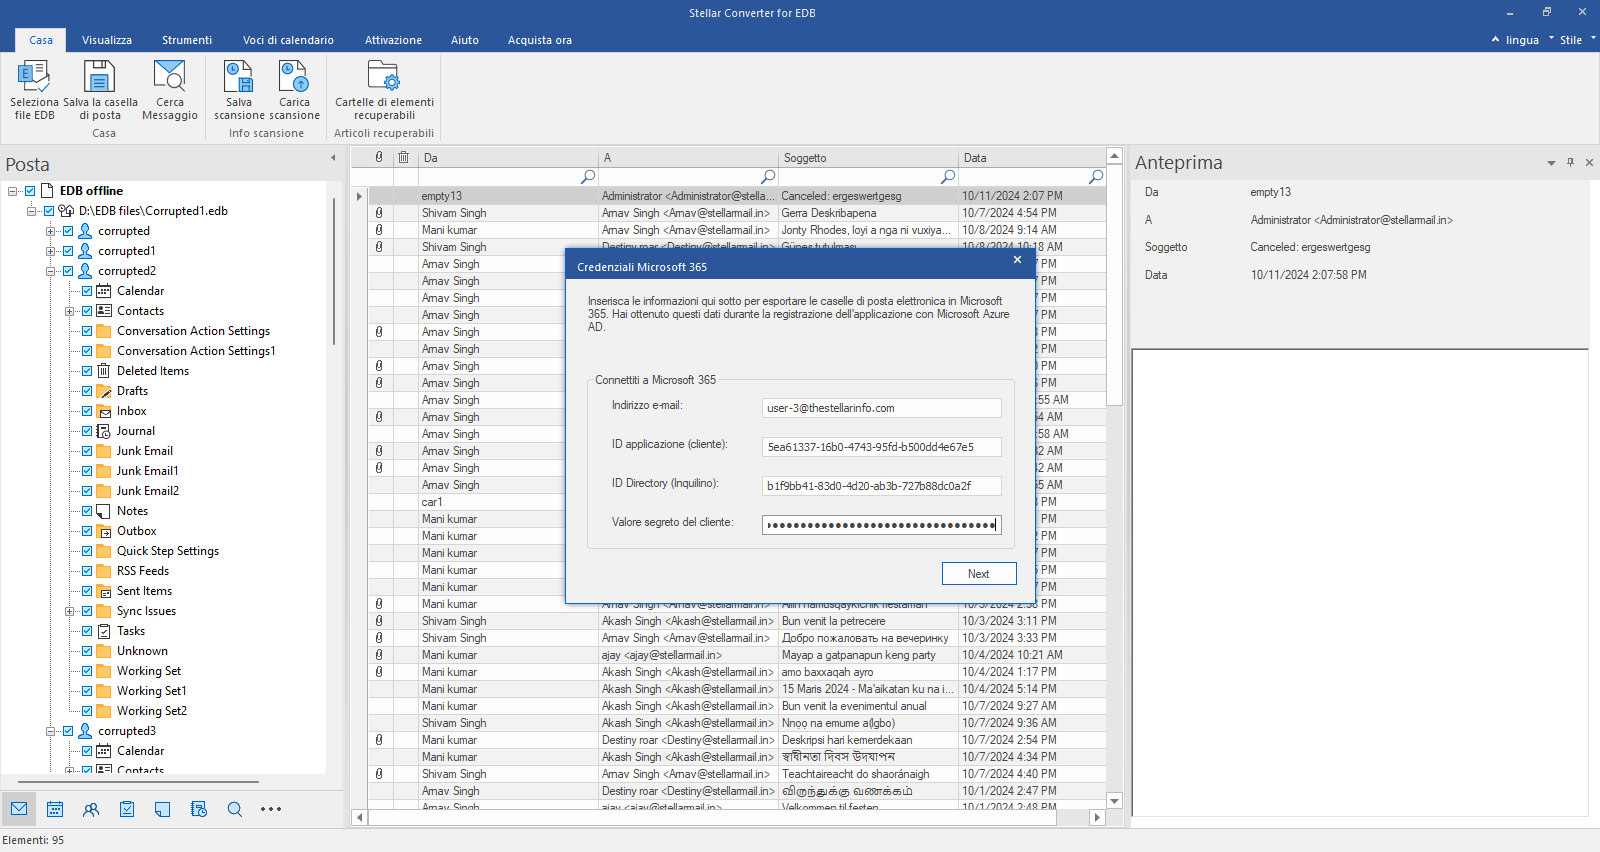Click the message list scroll down arrow
The width and height of the screenshot is (1600, 852).
(x=1115, y=801)
